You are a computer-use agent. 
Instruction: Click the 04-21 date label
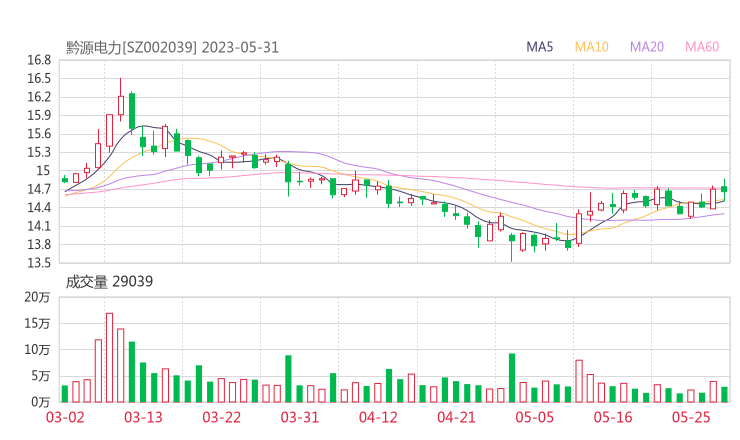point(456,417)
